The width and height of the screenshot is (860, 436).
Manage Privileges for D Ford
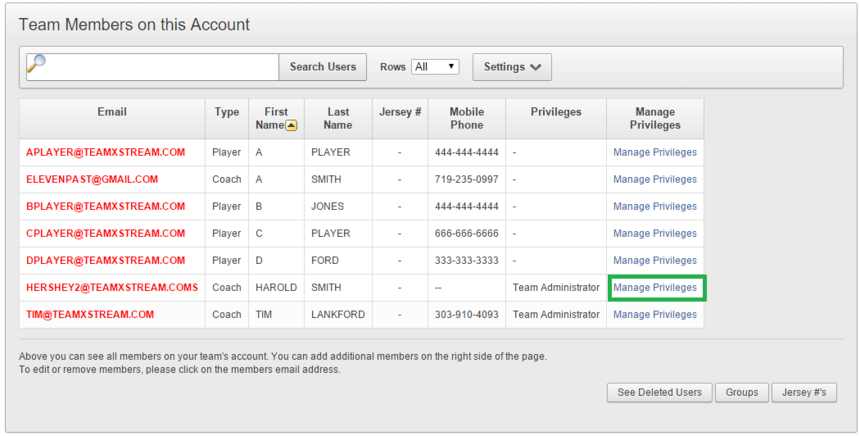[655, 261]
